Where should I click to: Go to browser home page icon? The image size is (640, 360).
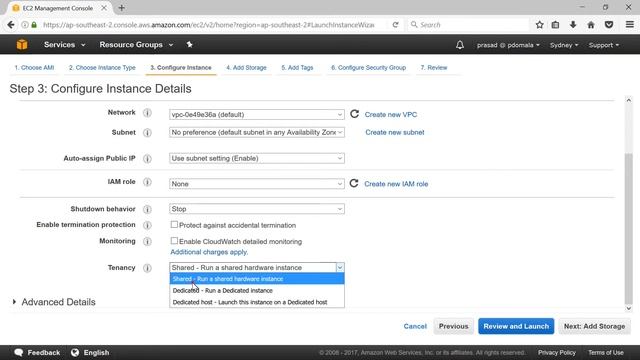coord(591,24)
